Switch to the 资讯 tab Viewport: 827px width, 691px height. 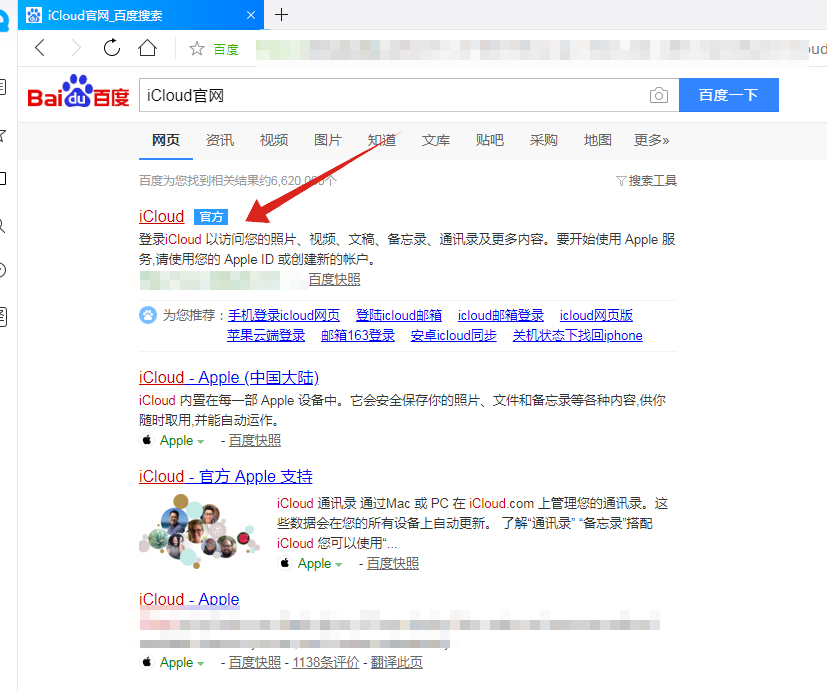point(220,140)
